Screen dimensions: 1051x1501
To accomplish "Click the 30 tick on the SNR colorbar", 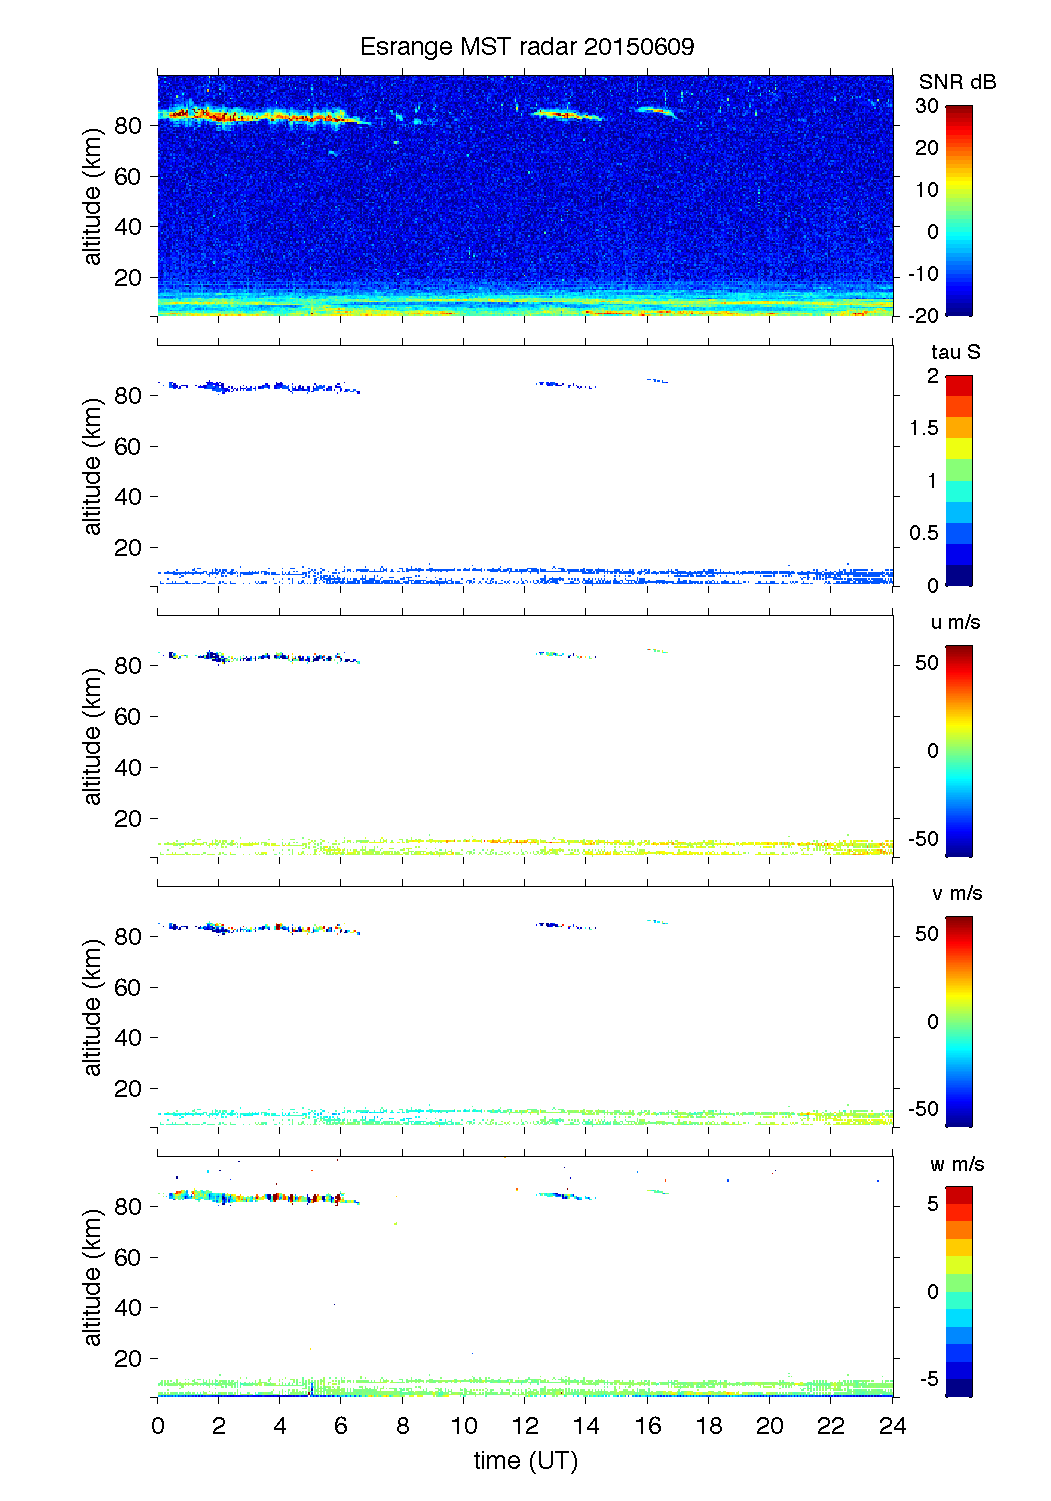I will click(926, 106).
